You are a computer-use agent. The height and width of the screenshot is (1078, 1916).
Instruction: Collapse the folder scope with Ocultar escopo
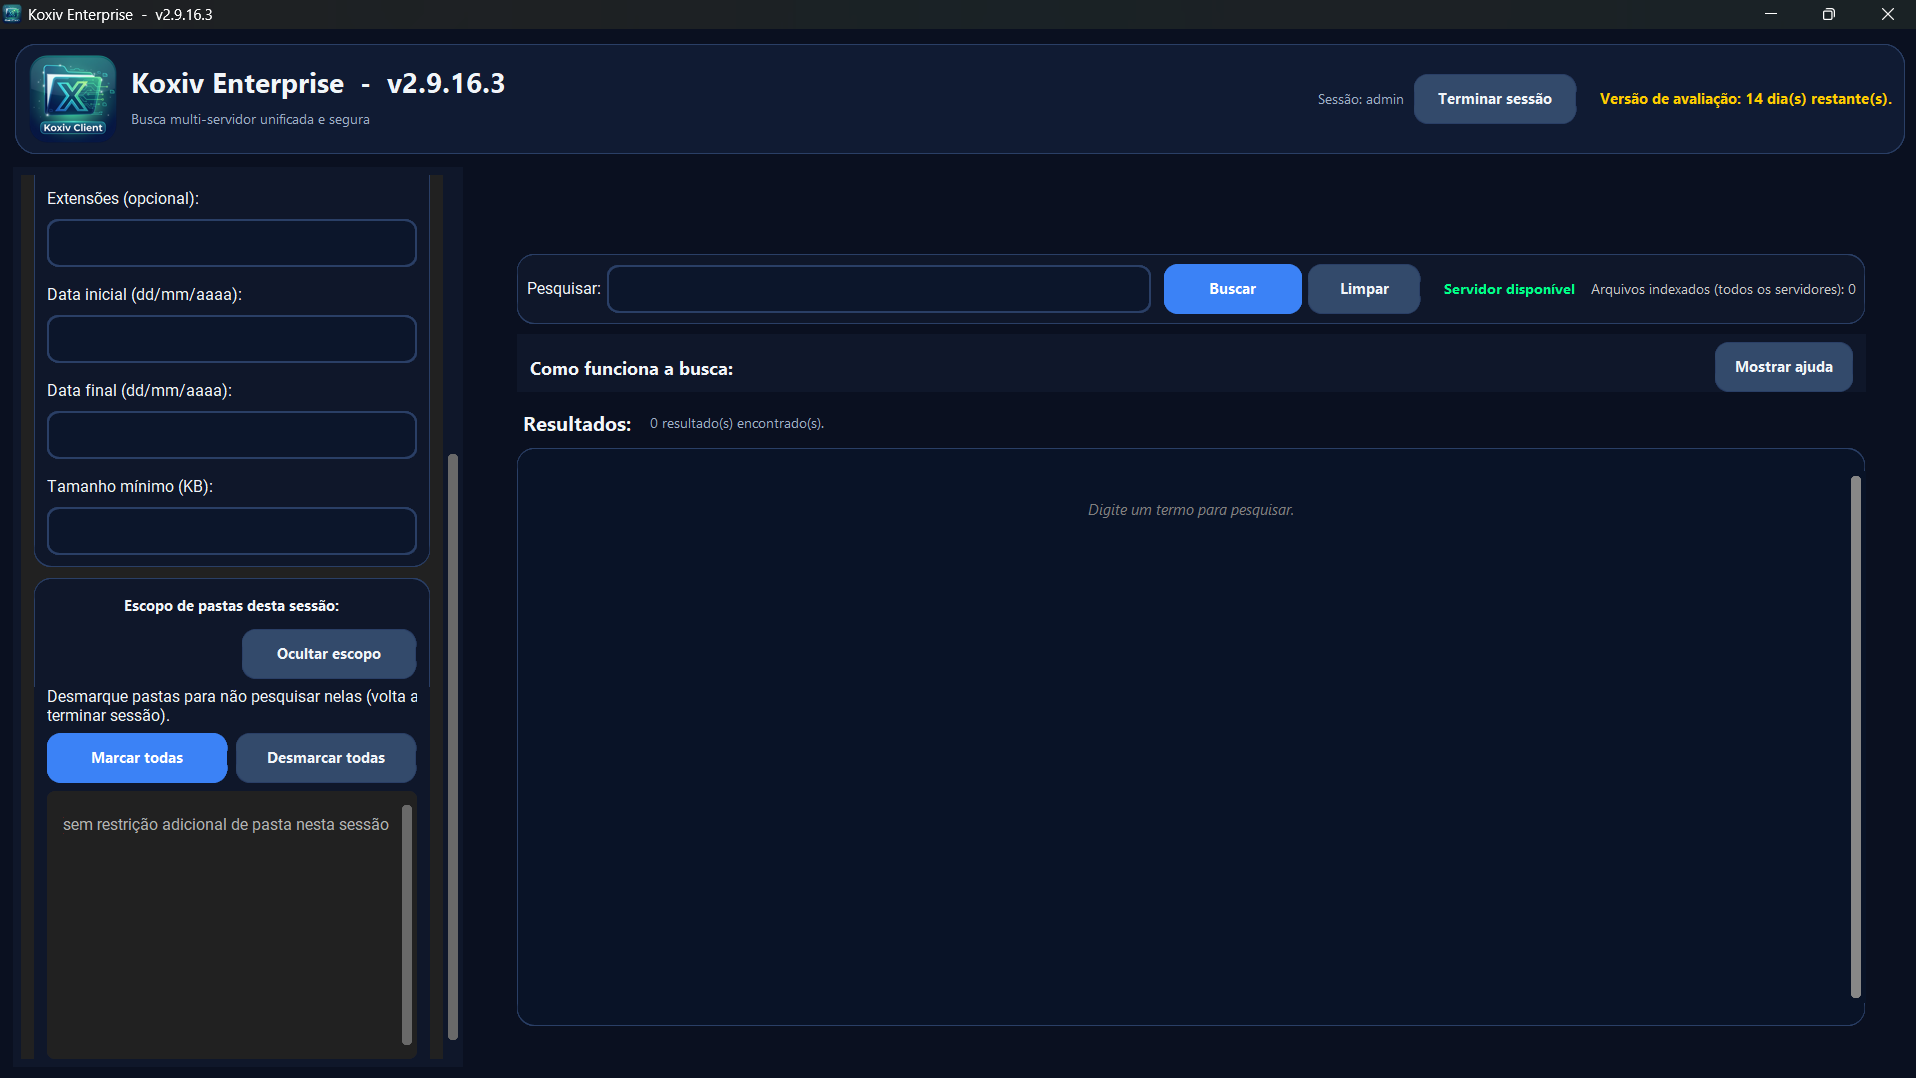point(328,653)
